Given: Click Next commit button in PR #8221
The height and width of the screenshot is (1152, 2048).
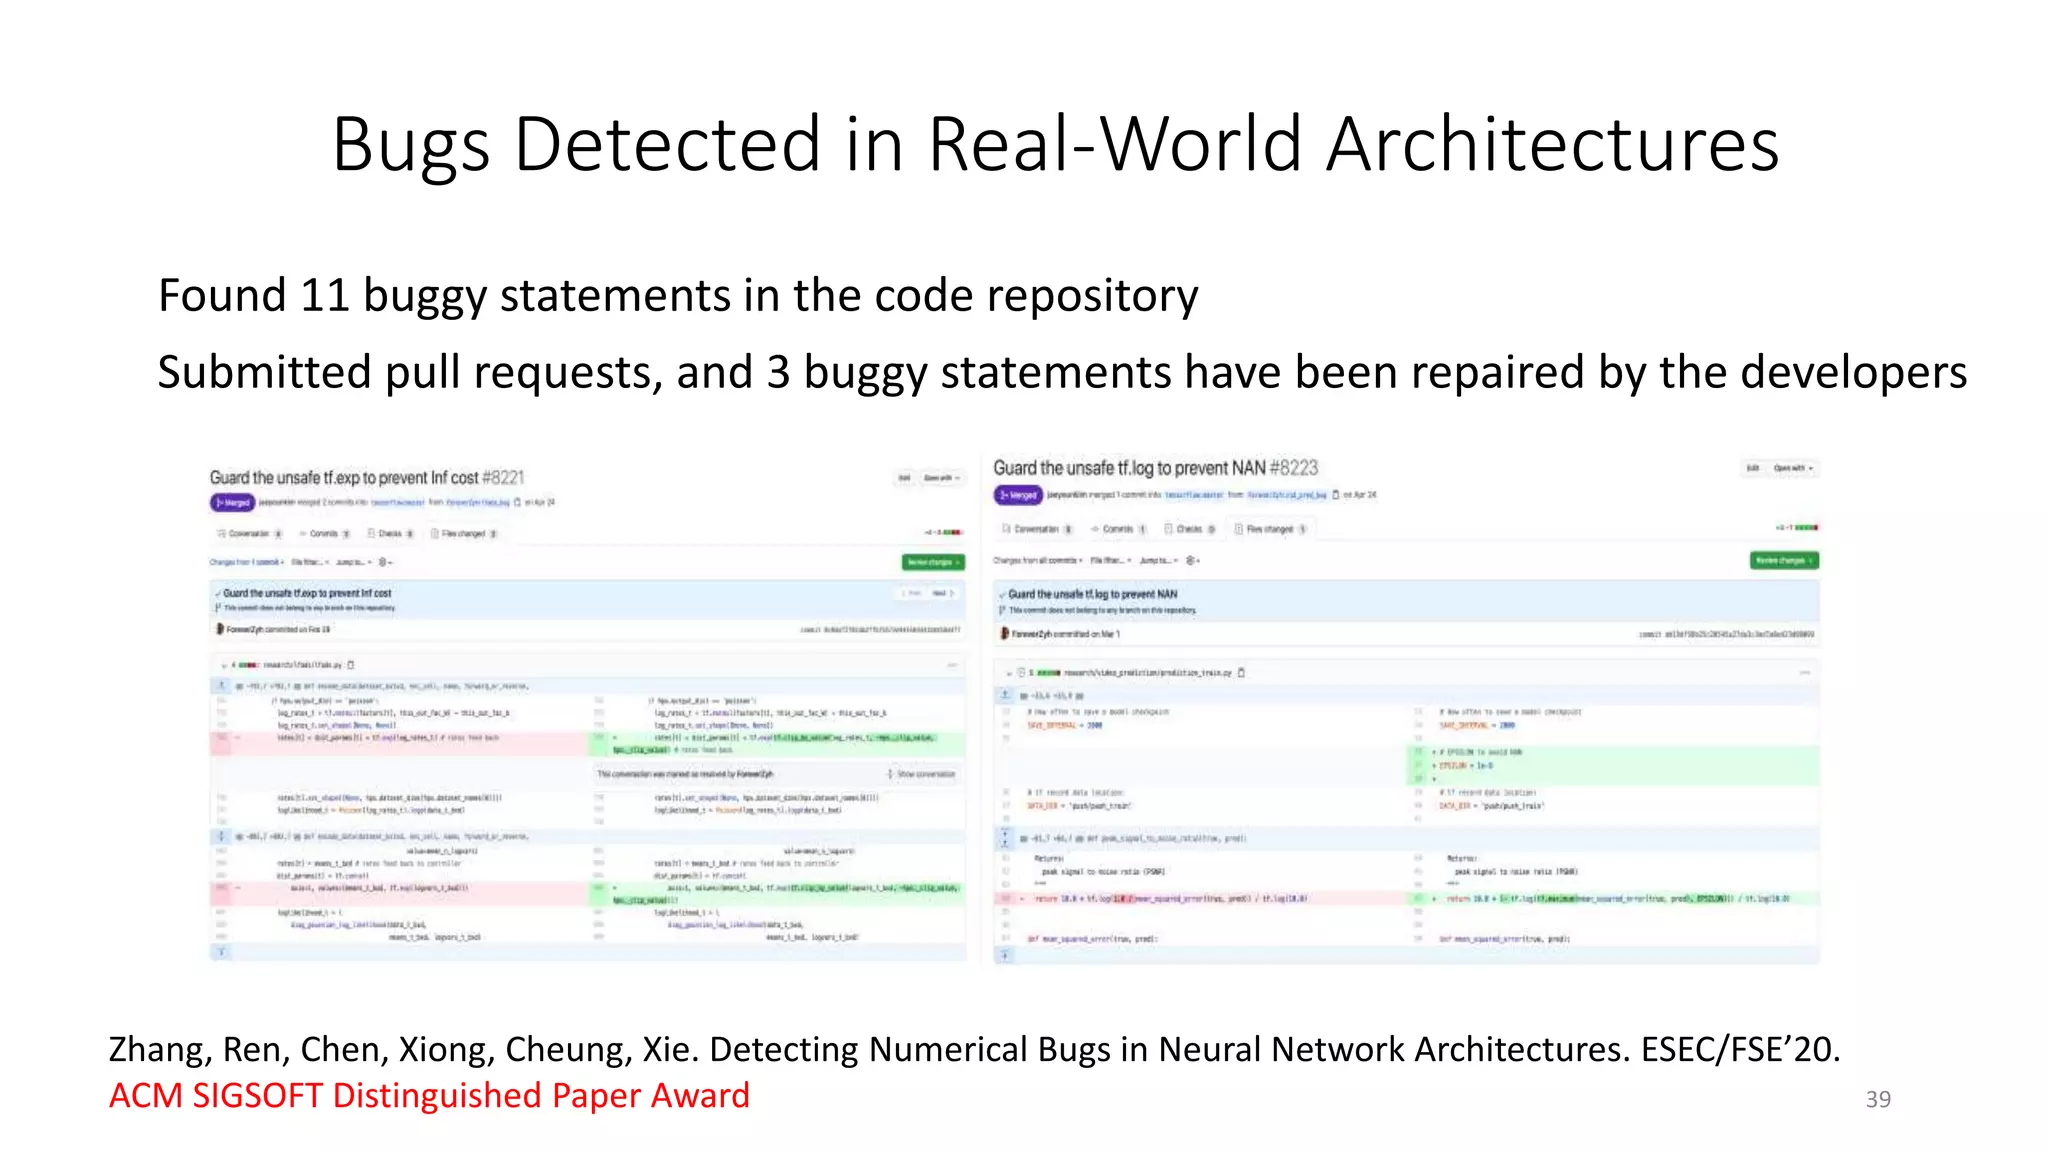Looking at the screenshot, I should (942, 593).
